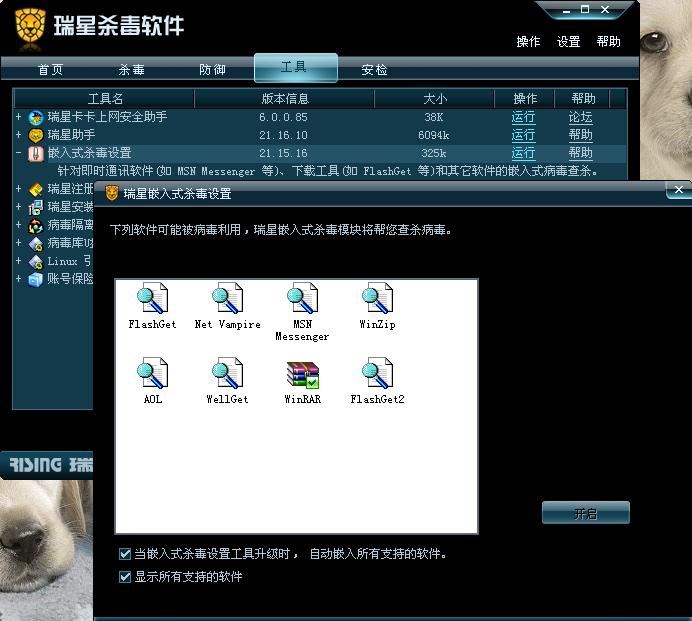
Task: Click the 操作 column header
Action: 525,98
